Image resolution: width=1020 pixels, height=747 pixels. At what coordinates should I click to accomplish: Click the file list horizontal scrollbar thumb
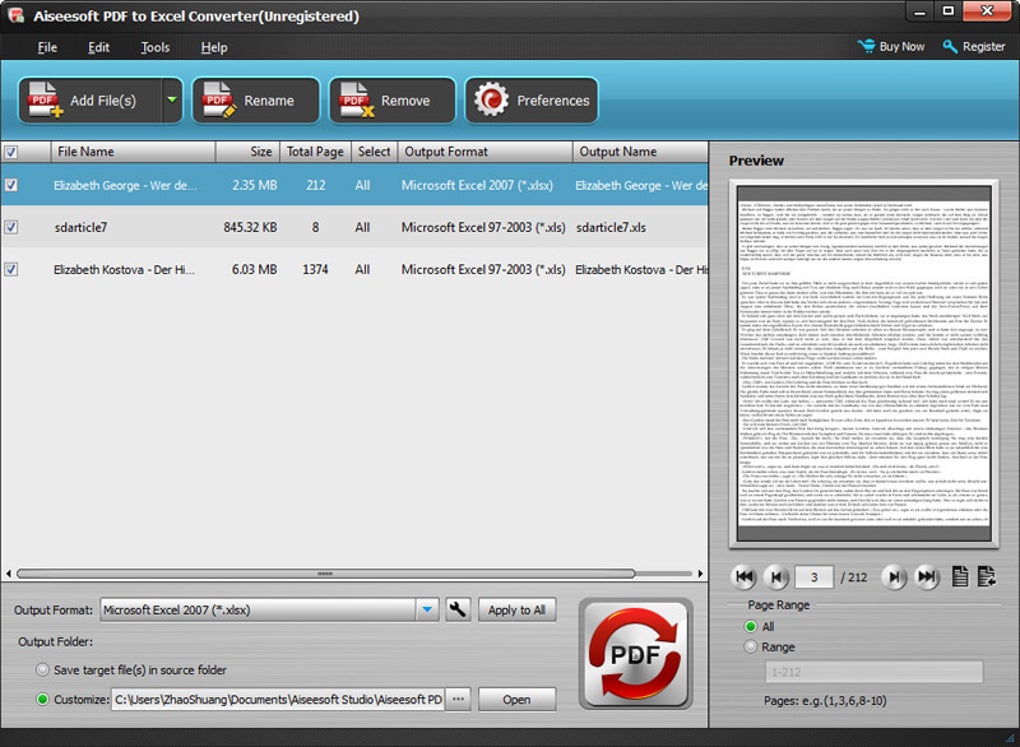(325, 573)
